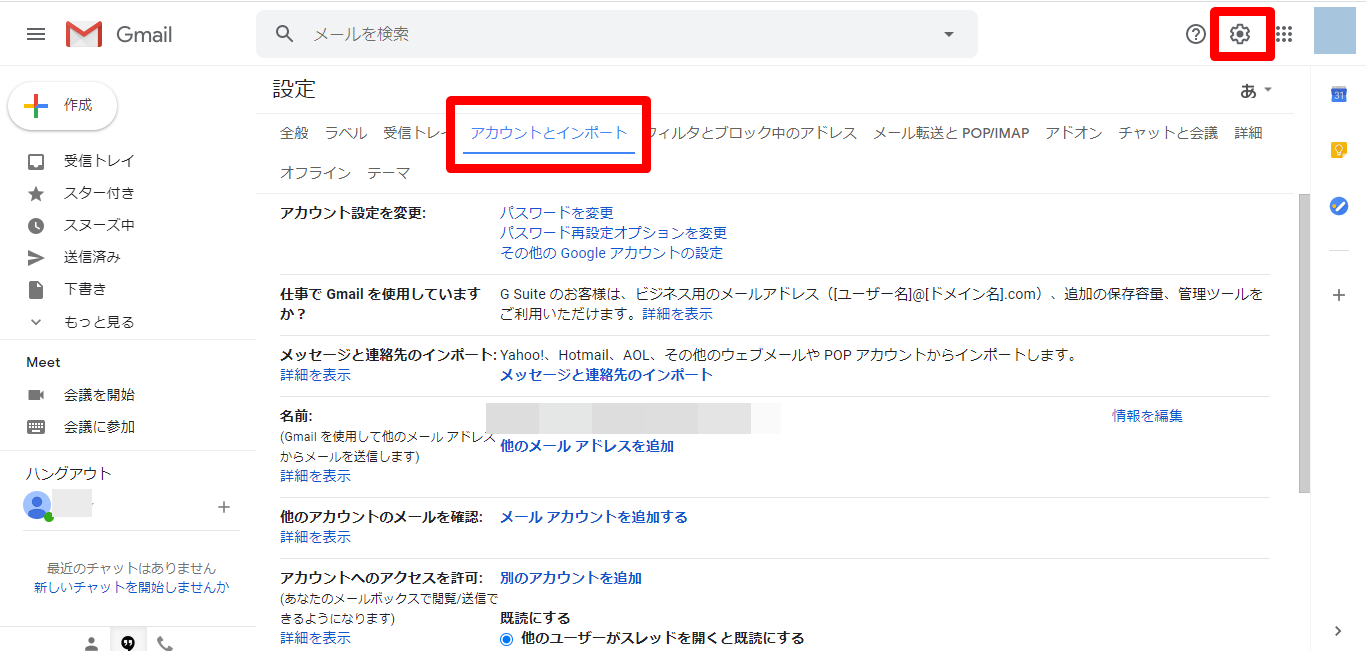Select 他のユーザーがスレッドを開くと既読にする radio button
Image resolution: width=1366 pixels, height=651 pixels.
pos(507,638)
